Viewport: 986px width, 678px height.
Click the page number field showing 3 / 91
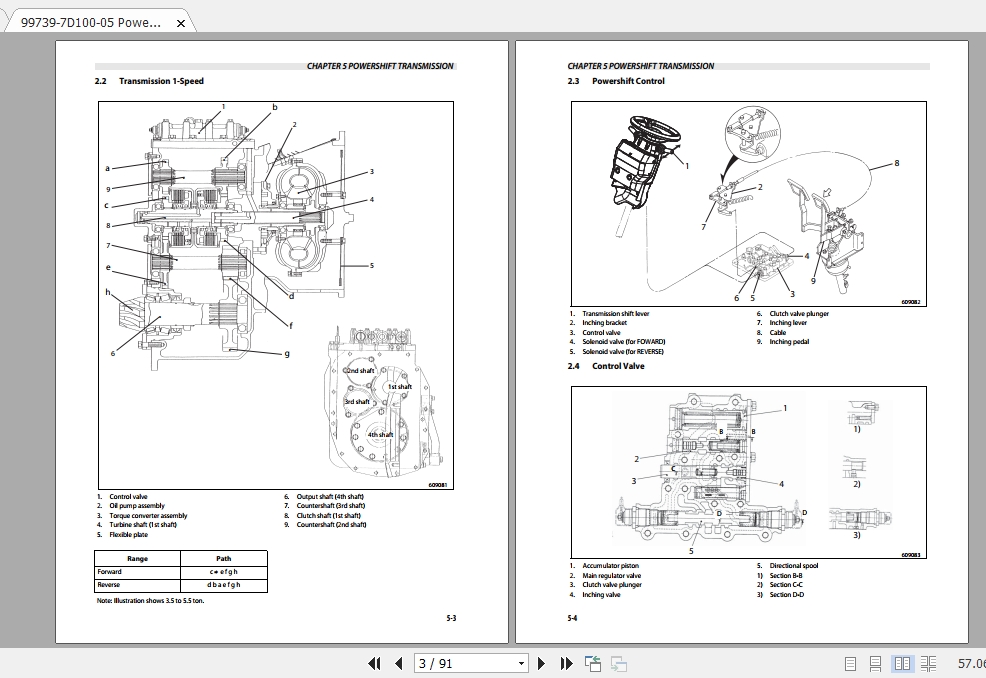[x=465, y=664]
